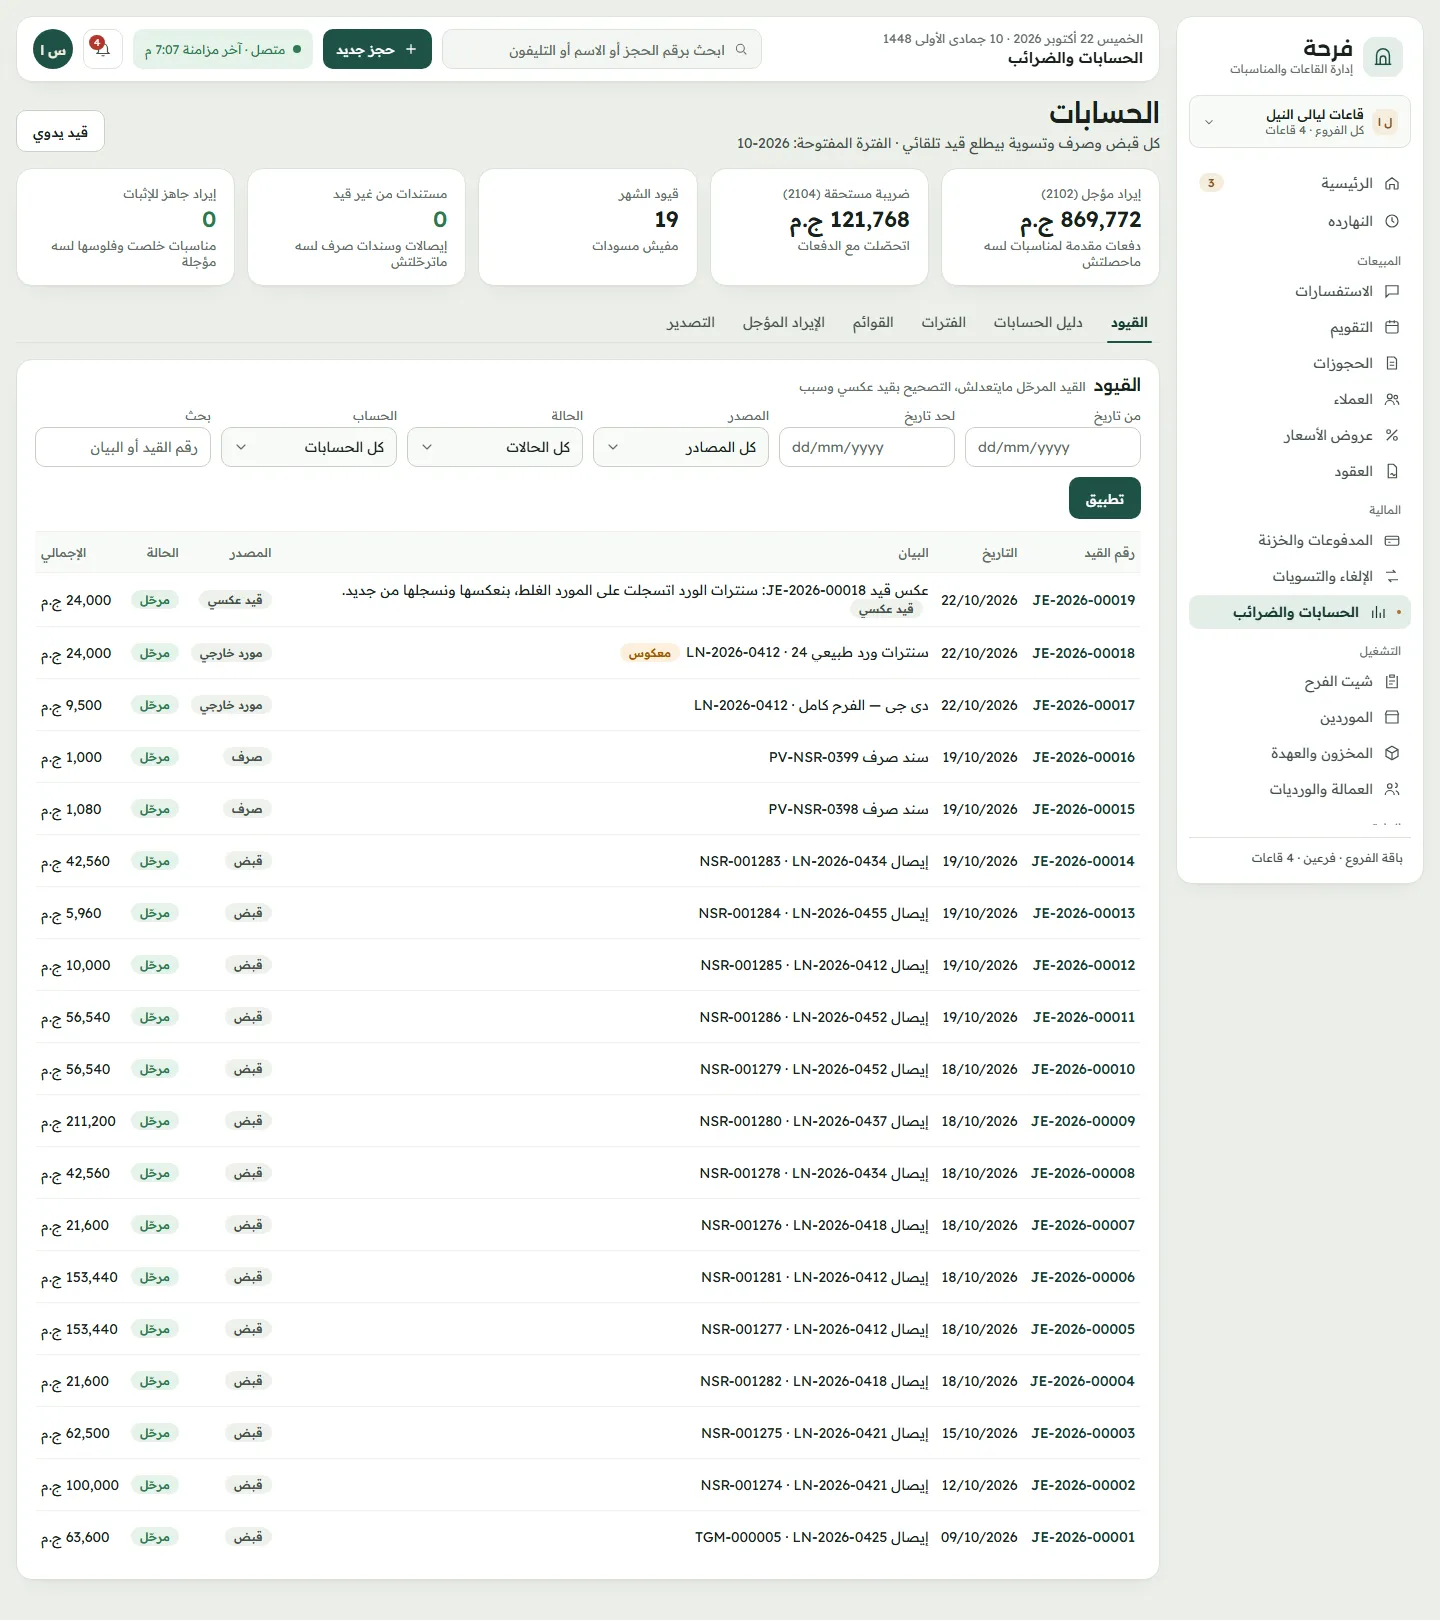Open the كل المصادر source dropdown
Viewport: 1440px width, 1620px height.
[681, 448]
